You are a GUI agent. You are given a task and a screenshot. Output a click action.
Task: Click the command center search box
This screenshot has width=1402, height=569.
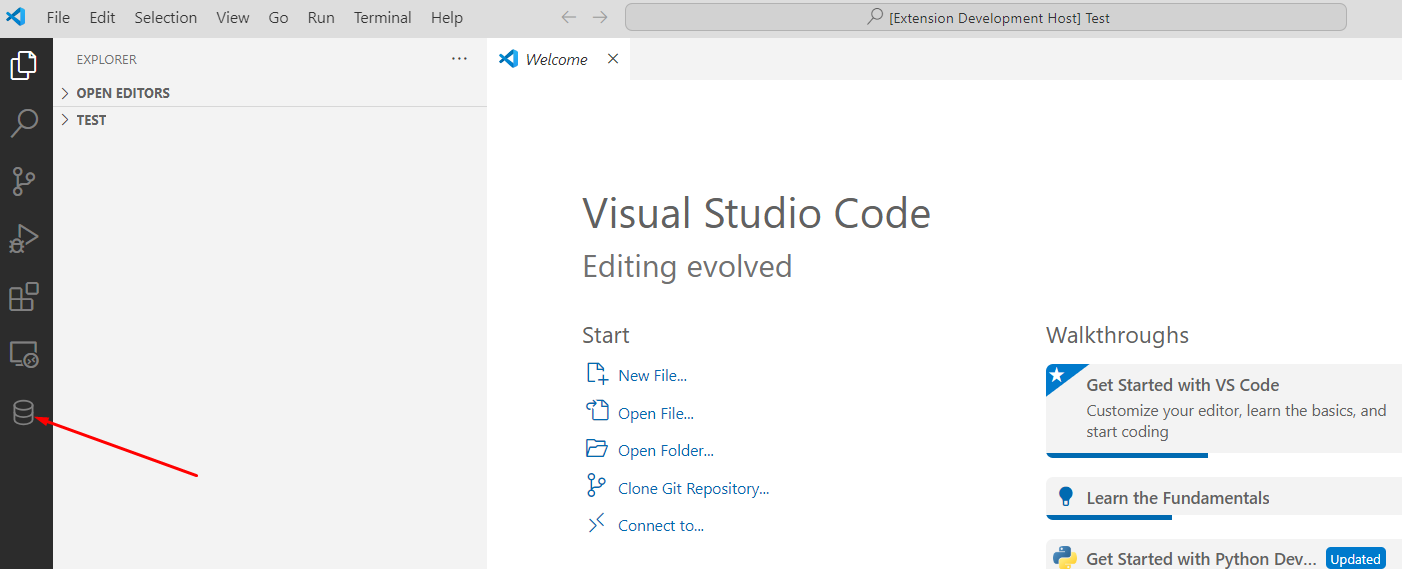click(x=986, y=17)
